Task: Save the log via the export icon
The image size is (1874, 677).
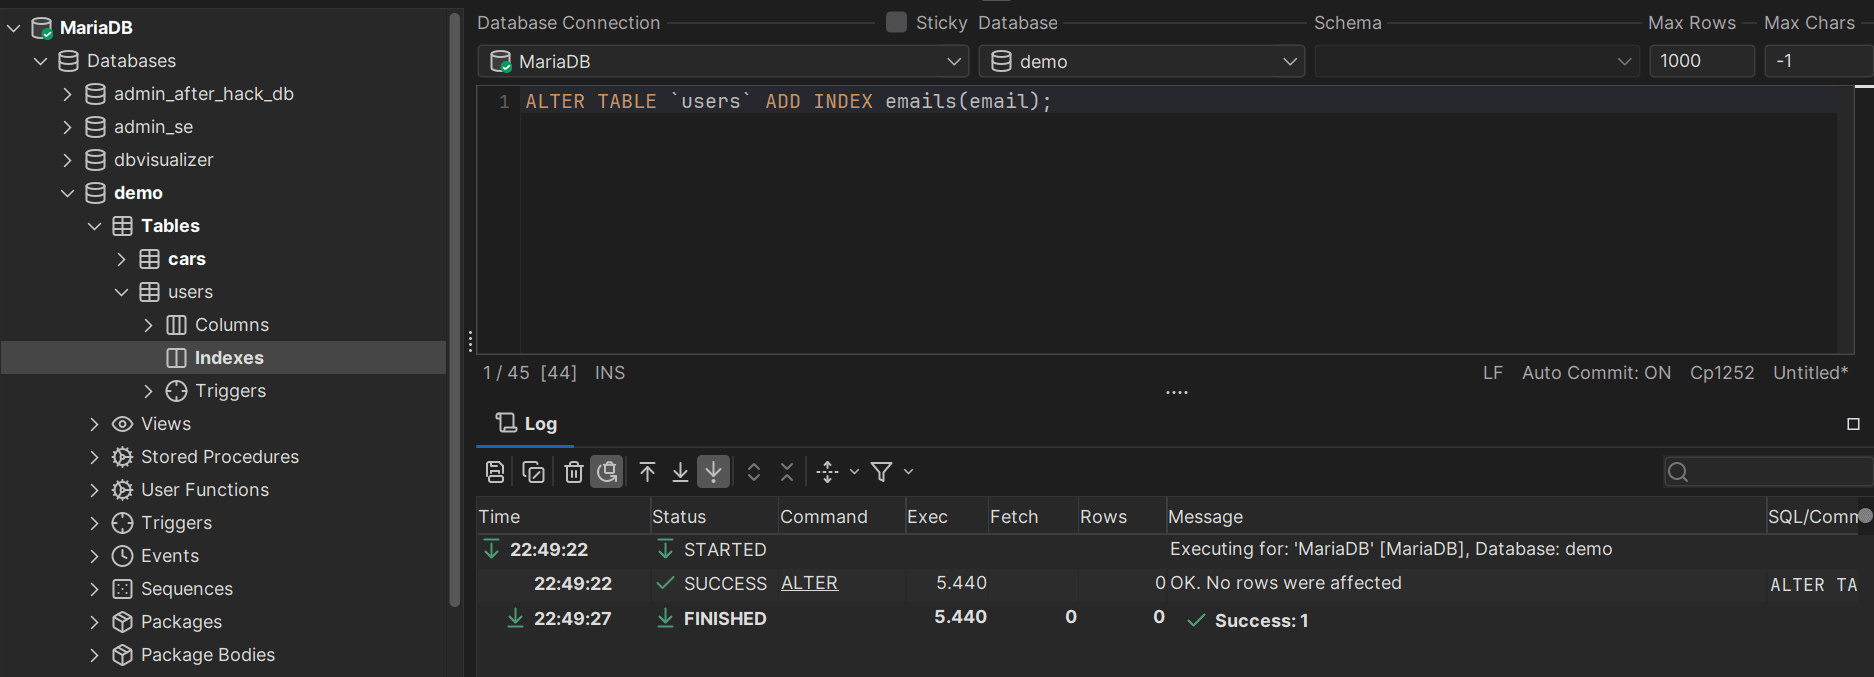Action: click(495, 472)
